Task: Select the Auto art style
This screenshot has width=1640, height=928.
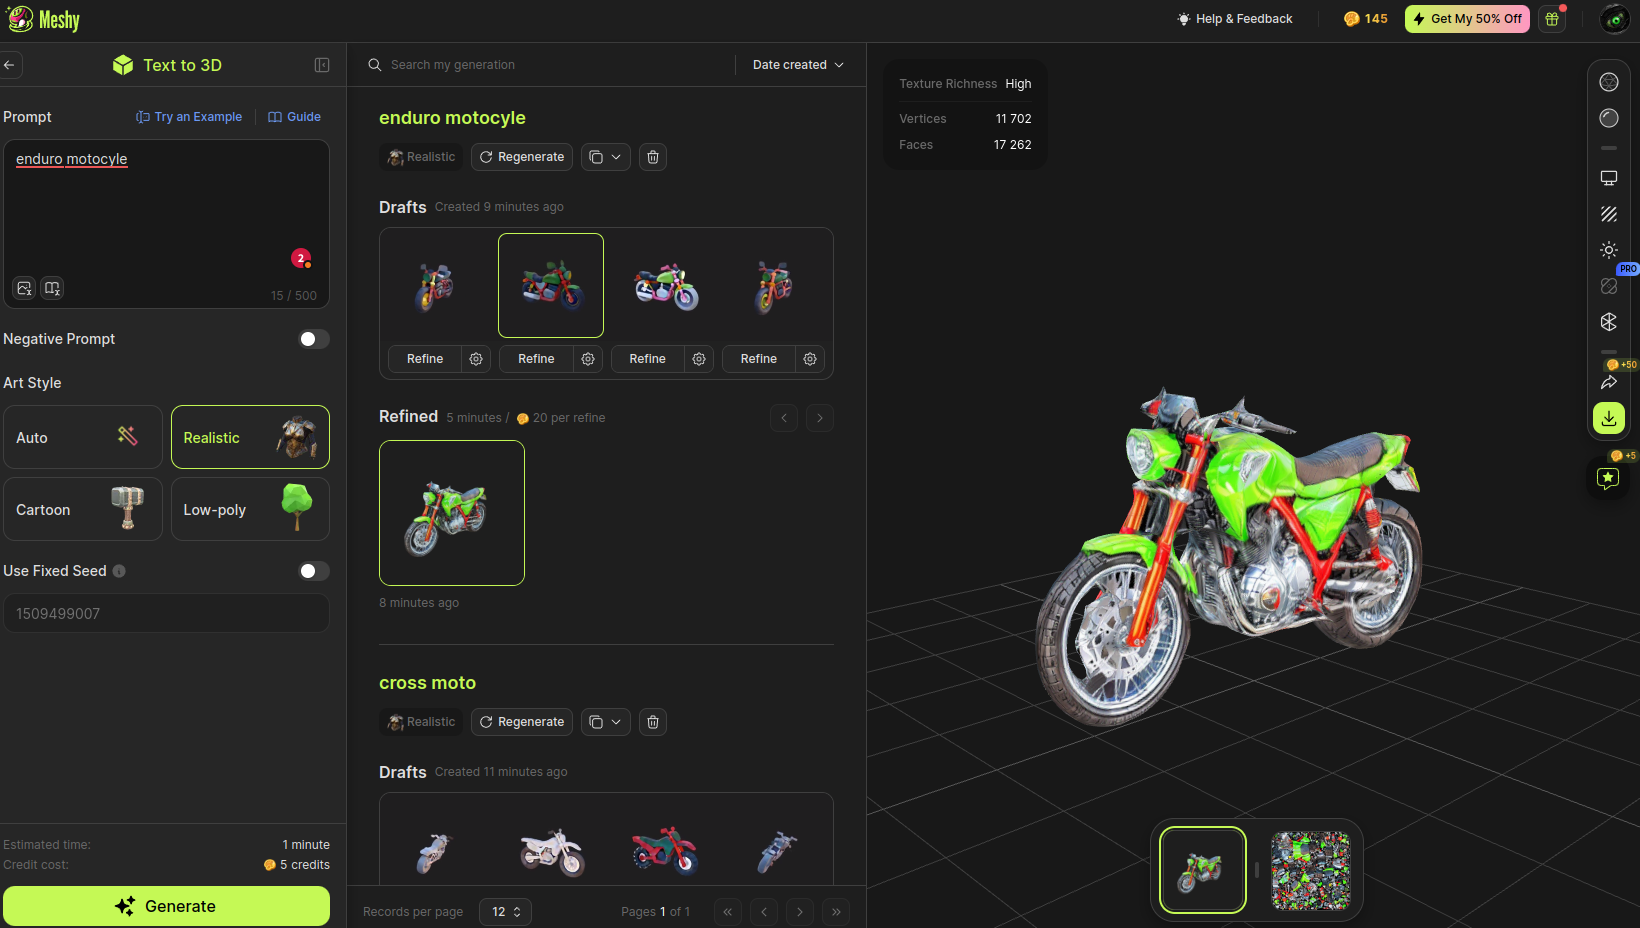Action: pos(83,437)
